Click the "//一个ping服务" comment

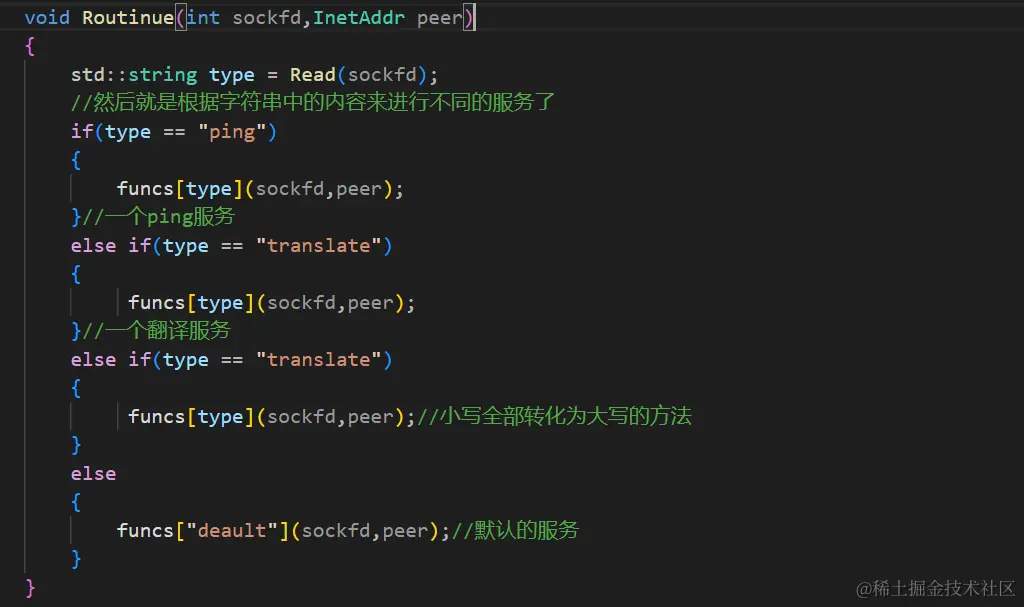[x=158, y=217]
